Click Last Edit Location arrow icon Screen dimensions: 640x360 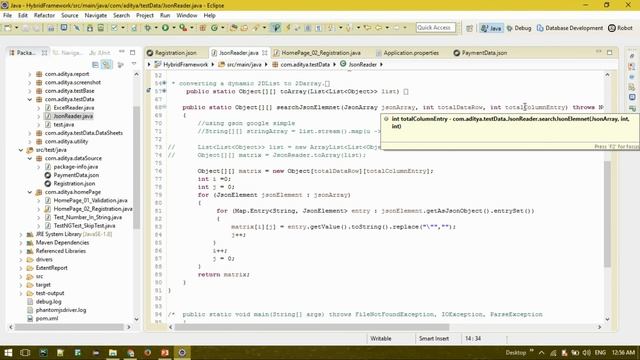[367, 28]
